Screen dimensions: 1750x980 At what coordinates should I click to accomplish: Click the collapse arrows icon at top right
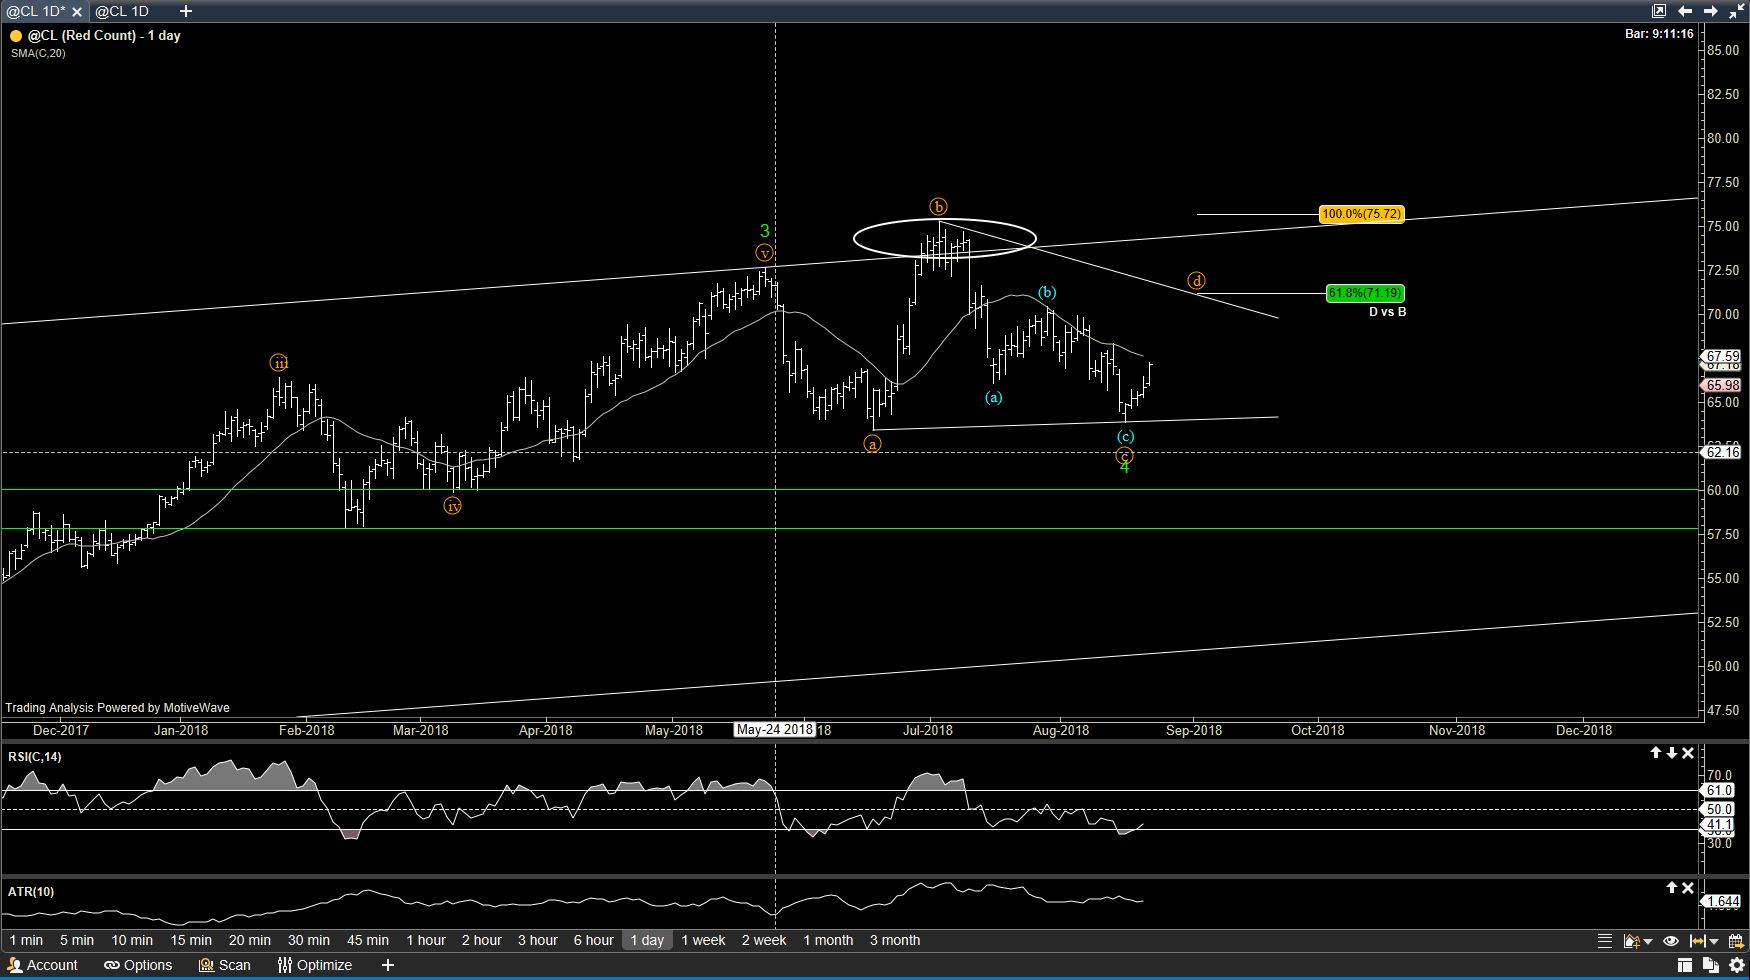pyautogui.click(x=1737, y=11)
